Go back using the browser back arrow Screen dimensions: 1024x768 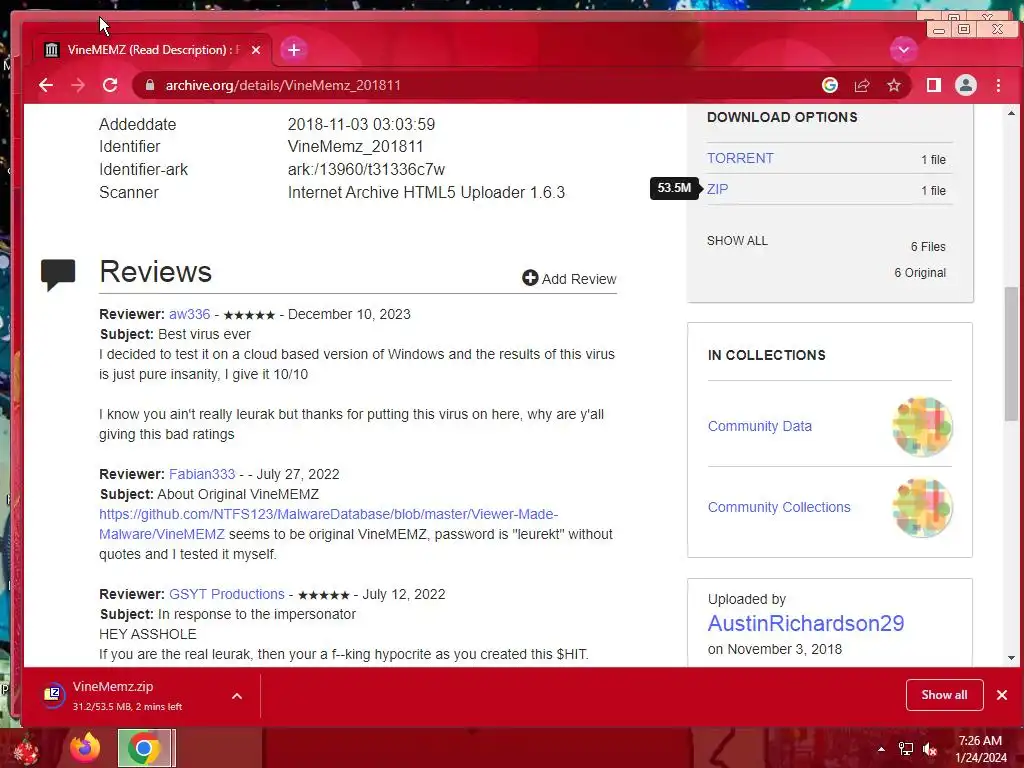click(x=46, y=85)
